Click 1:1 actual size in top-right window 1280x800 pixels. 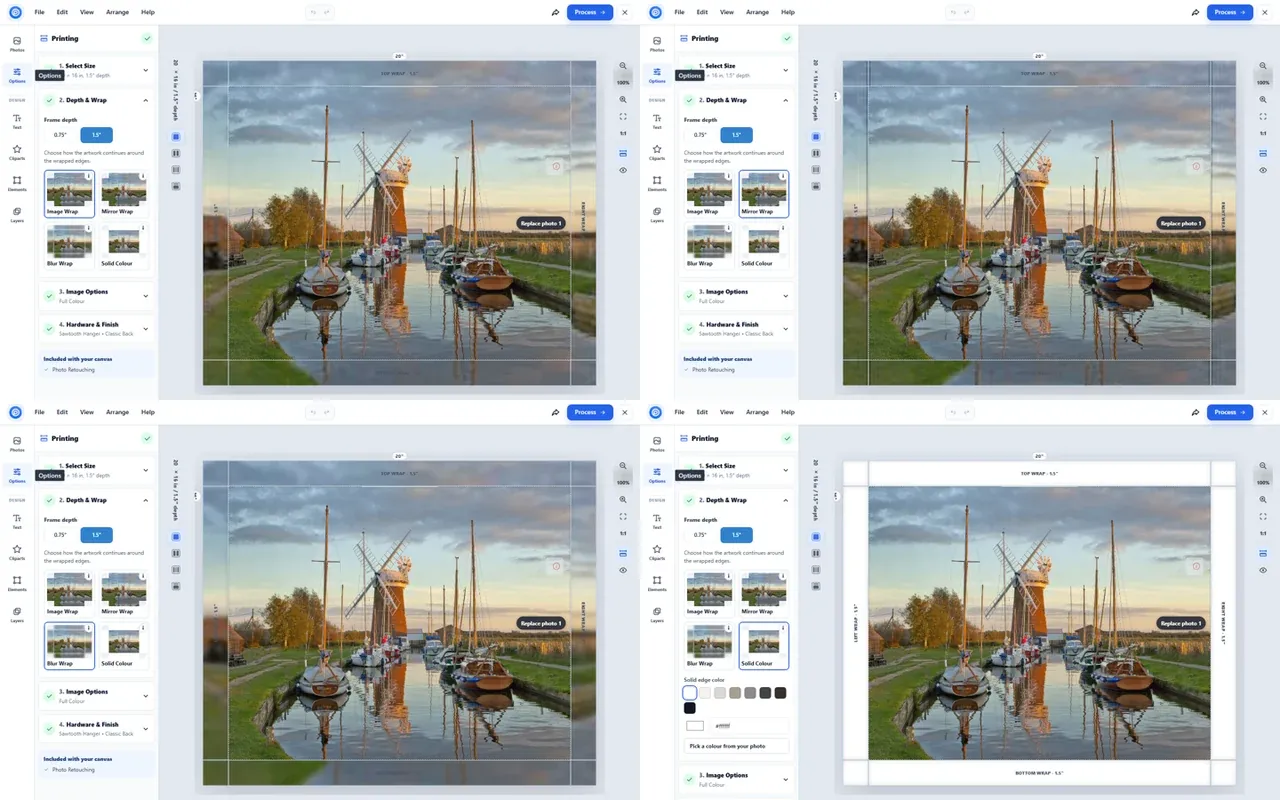(1263, 133)
